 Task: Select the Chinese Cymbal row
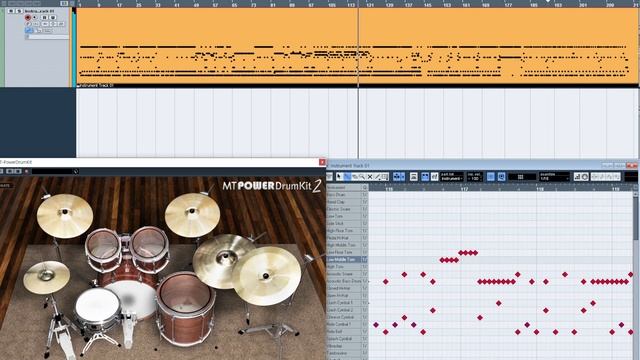tap(344, 317)
